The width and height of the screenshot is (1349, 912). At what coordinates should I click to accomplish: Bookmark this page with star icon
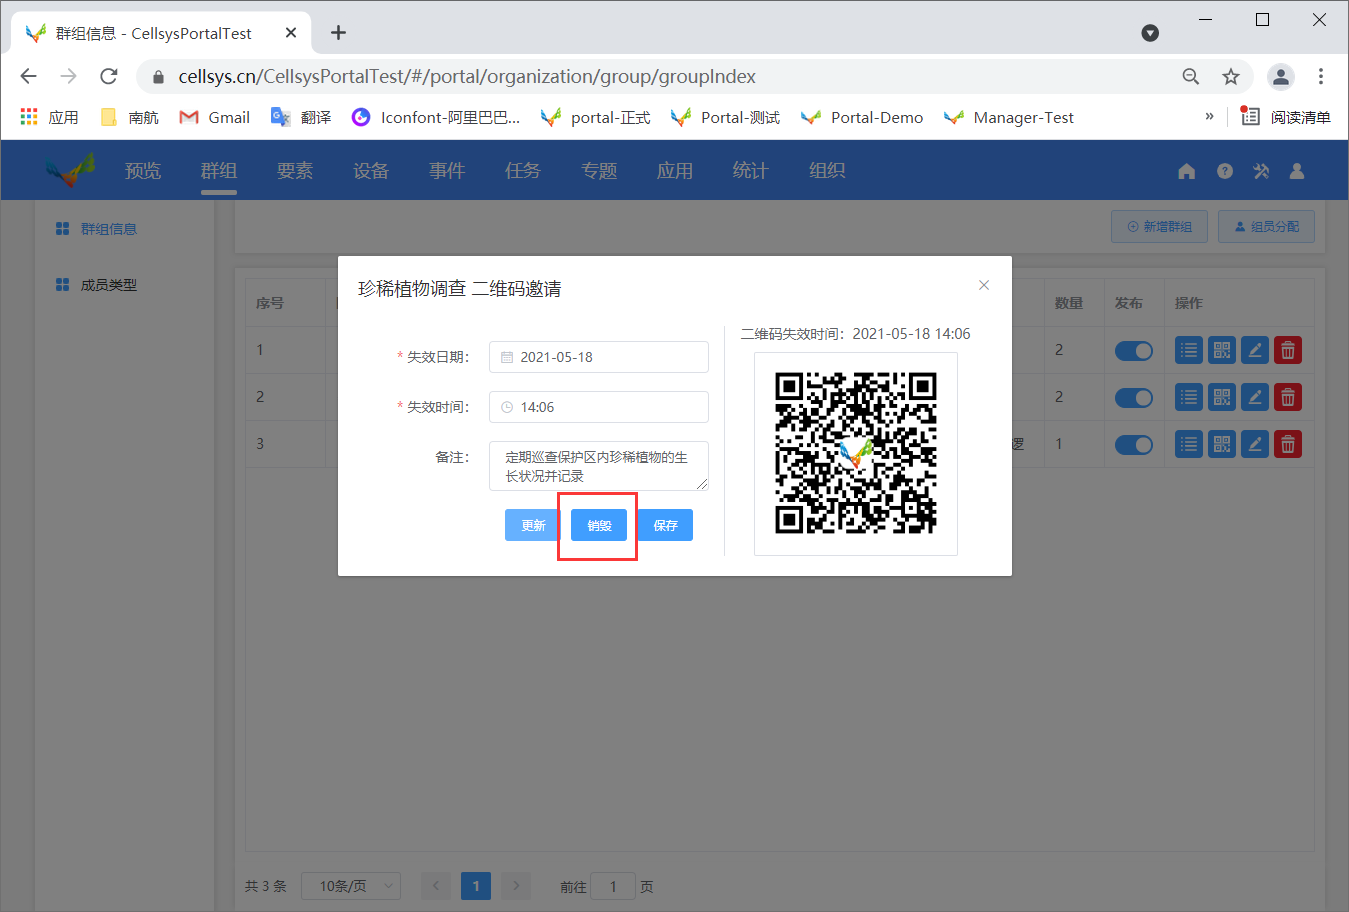pos(1231,76)
